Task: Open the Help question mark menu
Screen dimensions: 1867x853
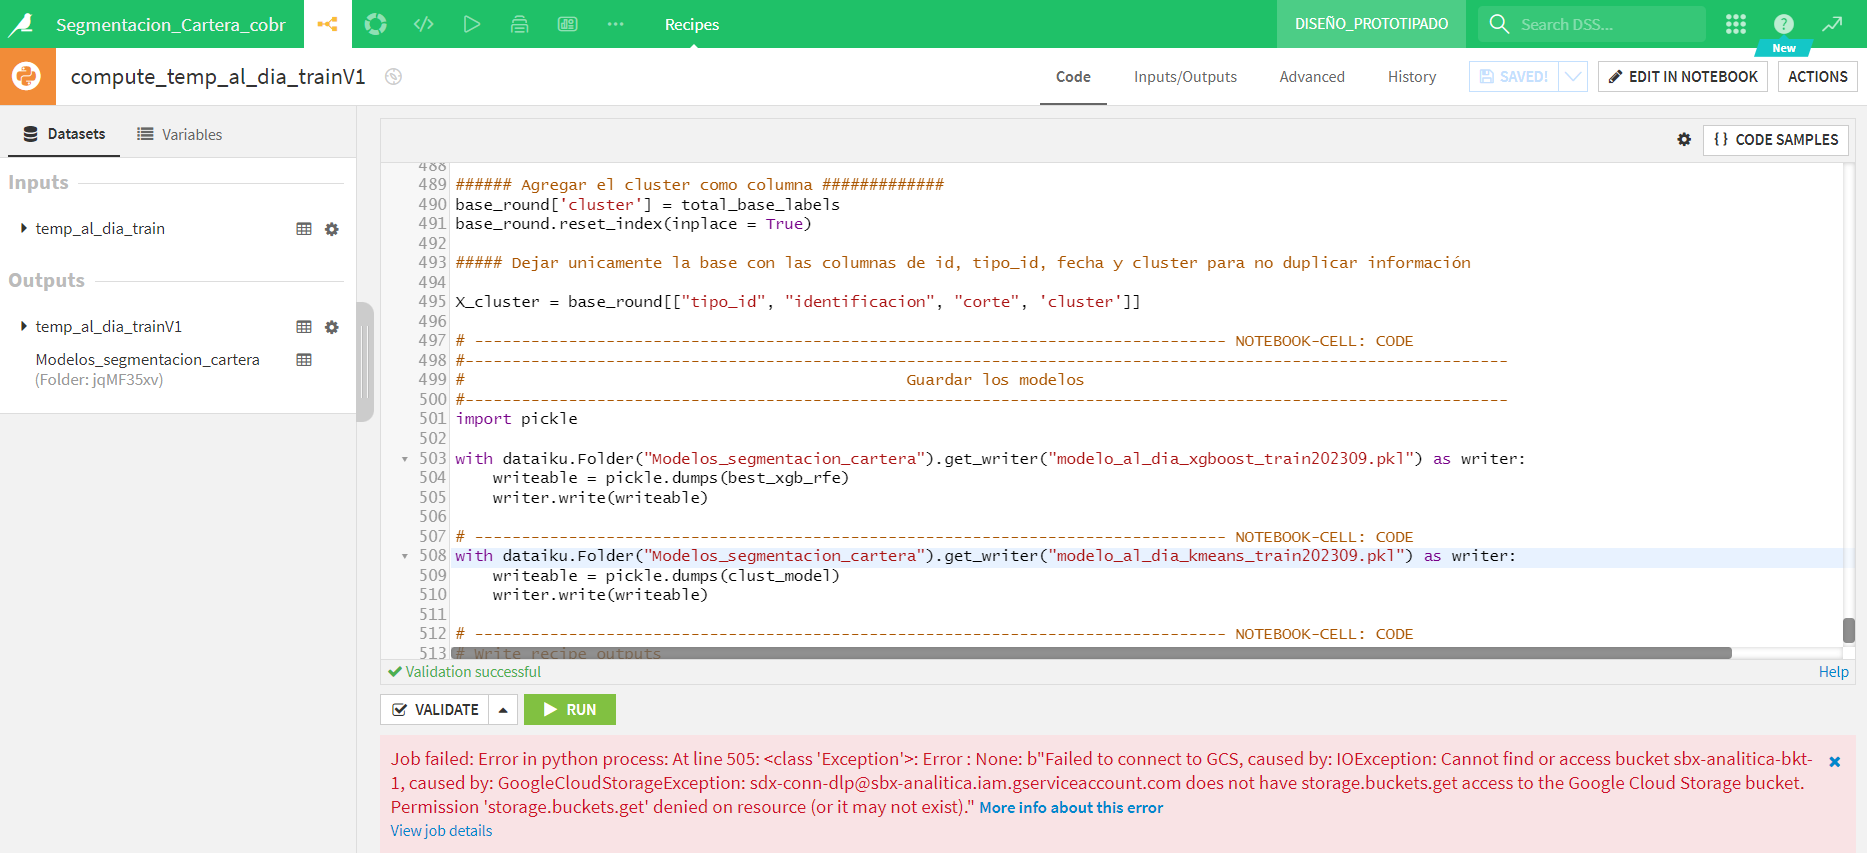Action: click(1784, 24)
